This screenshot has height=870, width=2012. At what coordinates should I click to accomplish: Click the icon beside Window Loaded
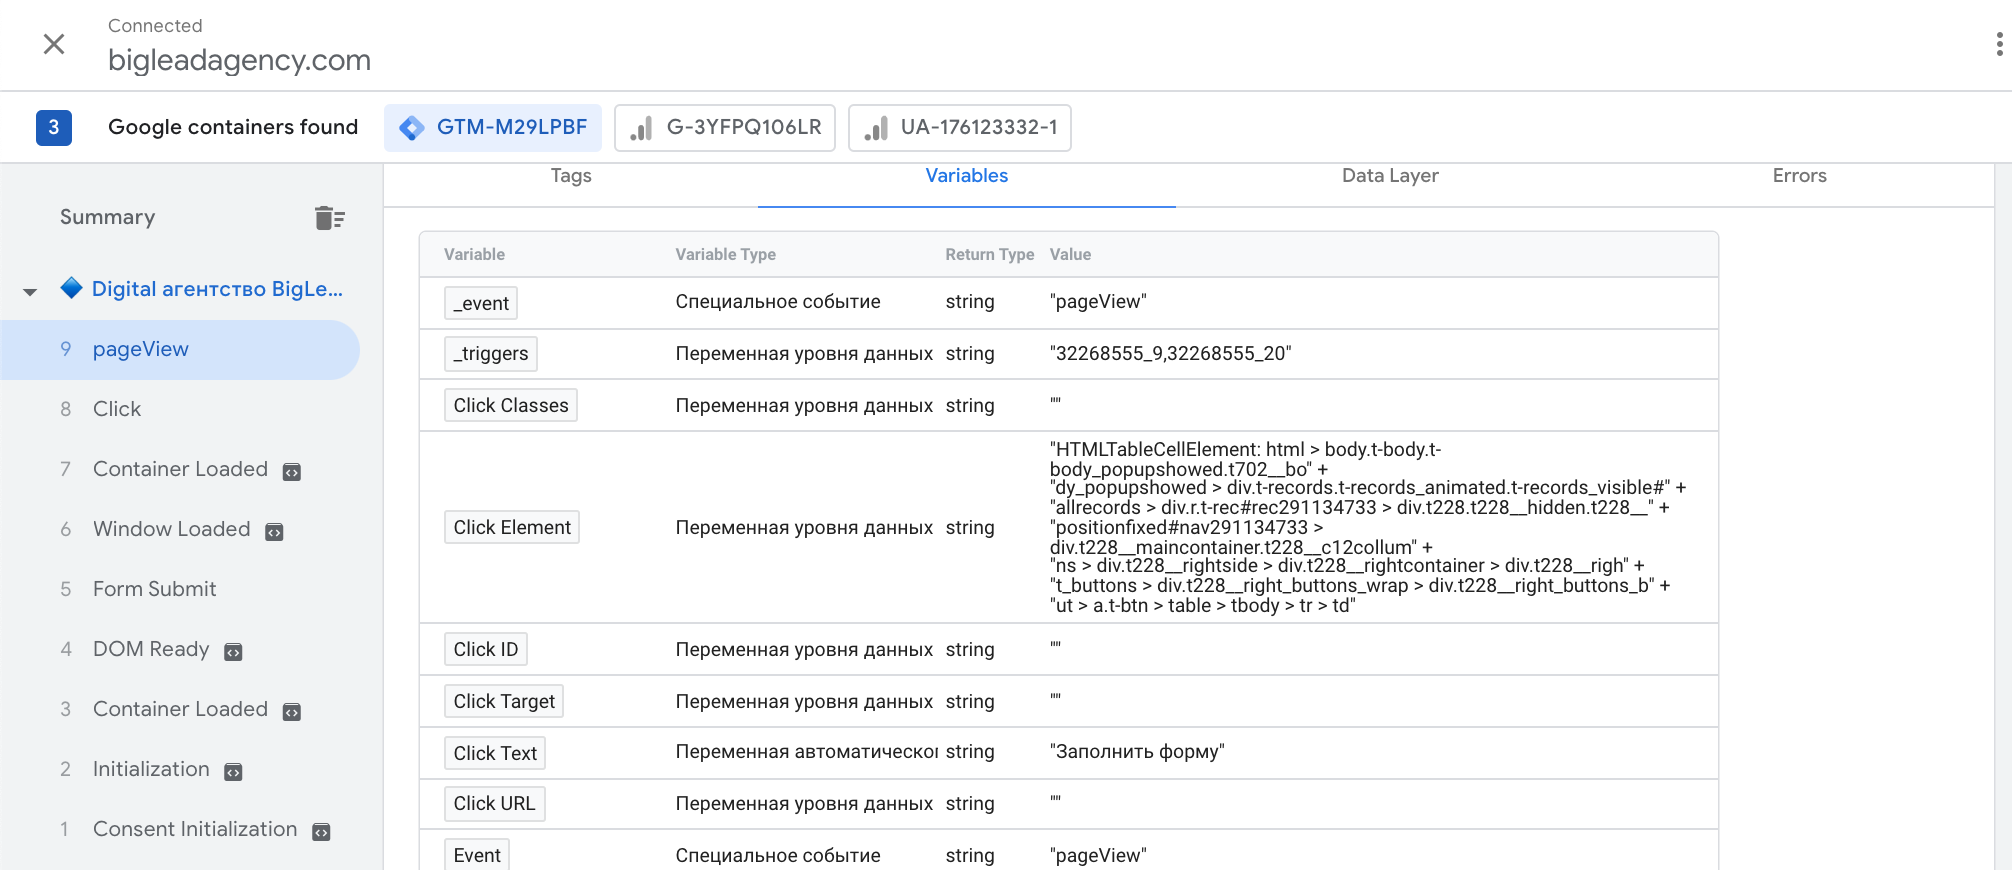pos(274,532)
